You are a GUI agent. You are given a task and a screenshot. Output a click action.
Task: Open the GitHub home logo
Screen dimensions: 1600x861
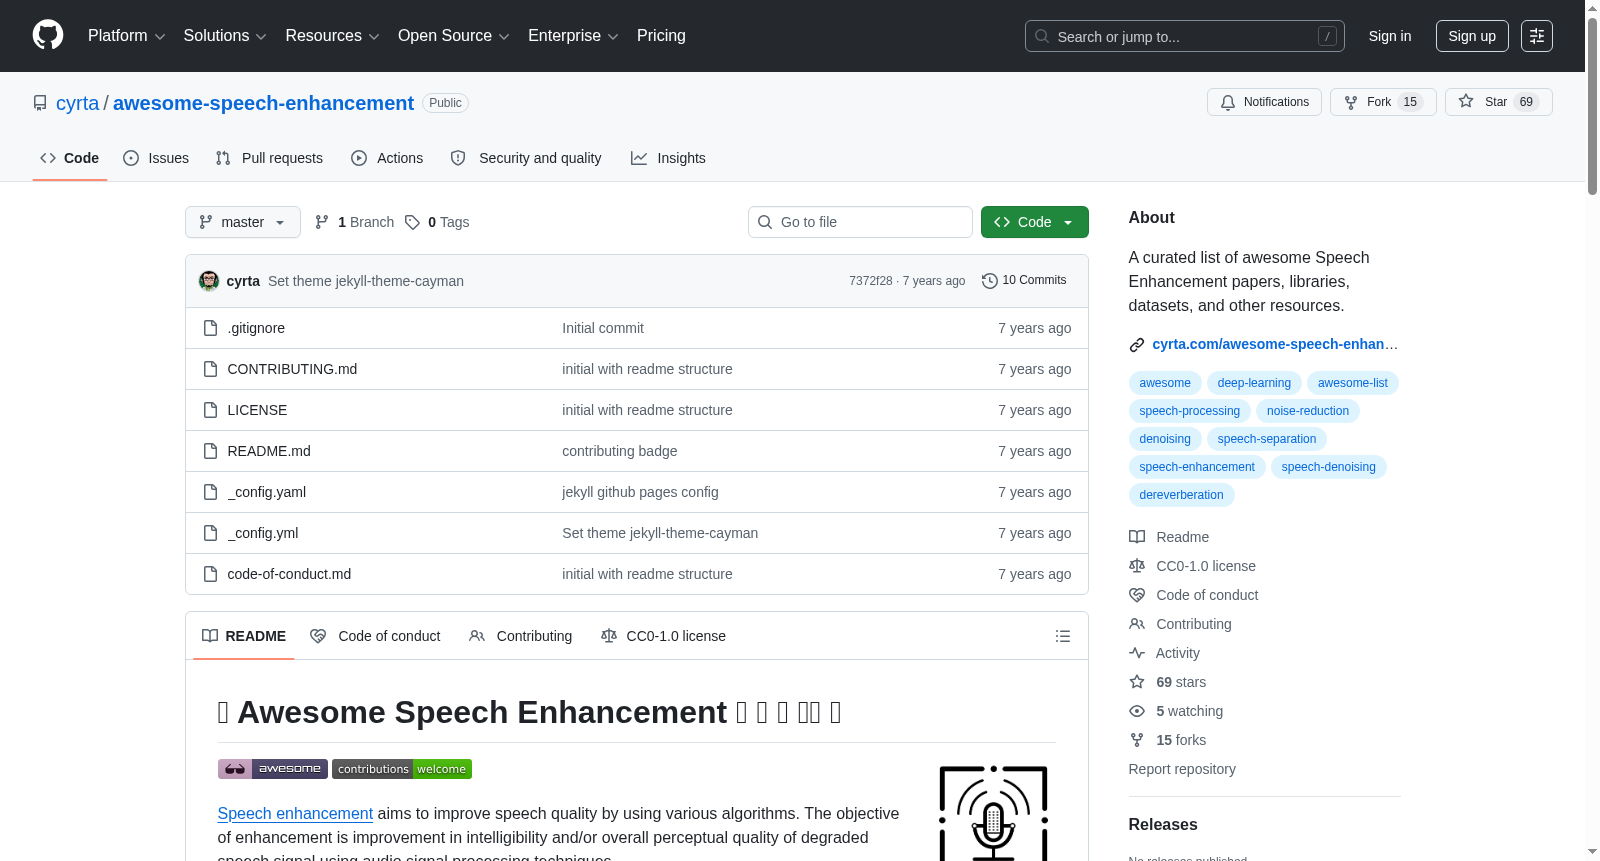[48, 35]
